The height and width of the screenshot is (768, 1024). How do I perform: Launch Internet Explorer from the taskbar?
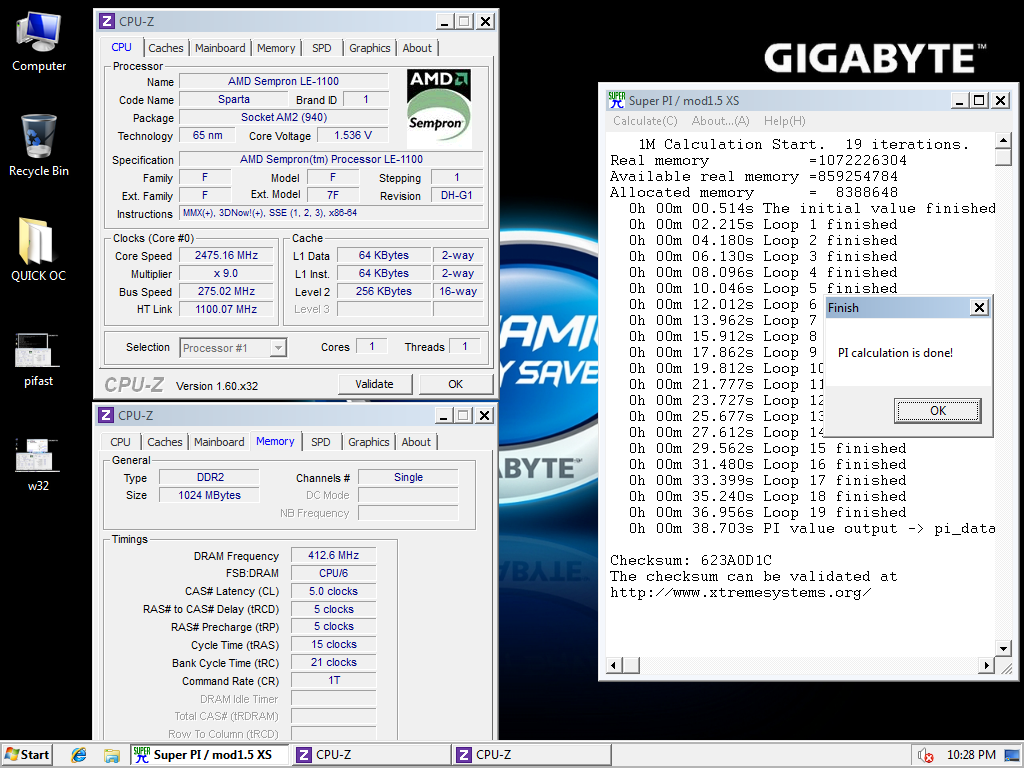coord(79,755)
